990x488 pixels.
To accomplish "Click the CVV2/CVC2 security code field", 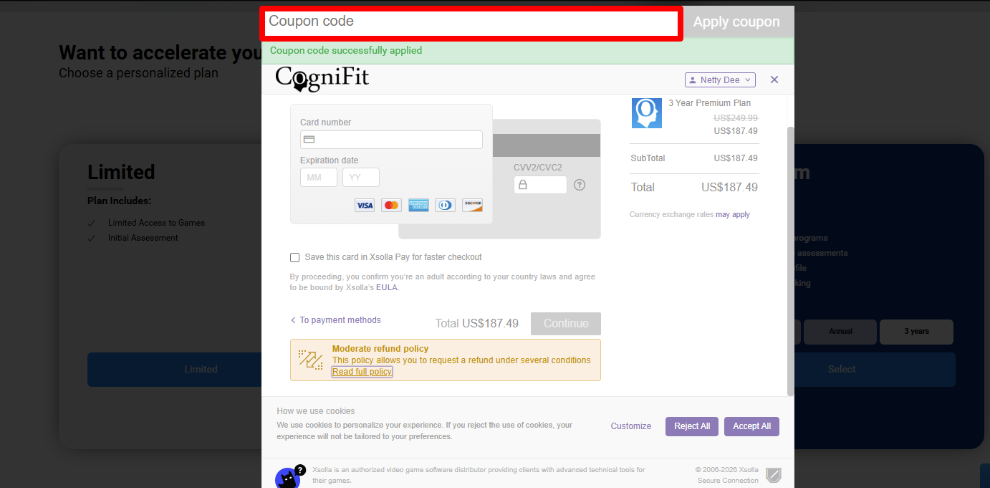I will coord(540,184).
